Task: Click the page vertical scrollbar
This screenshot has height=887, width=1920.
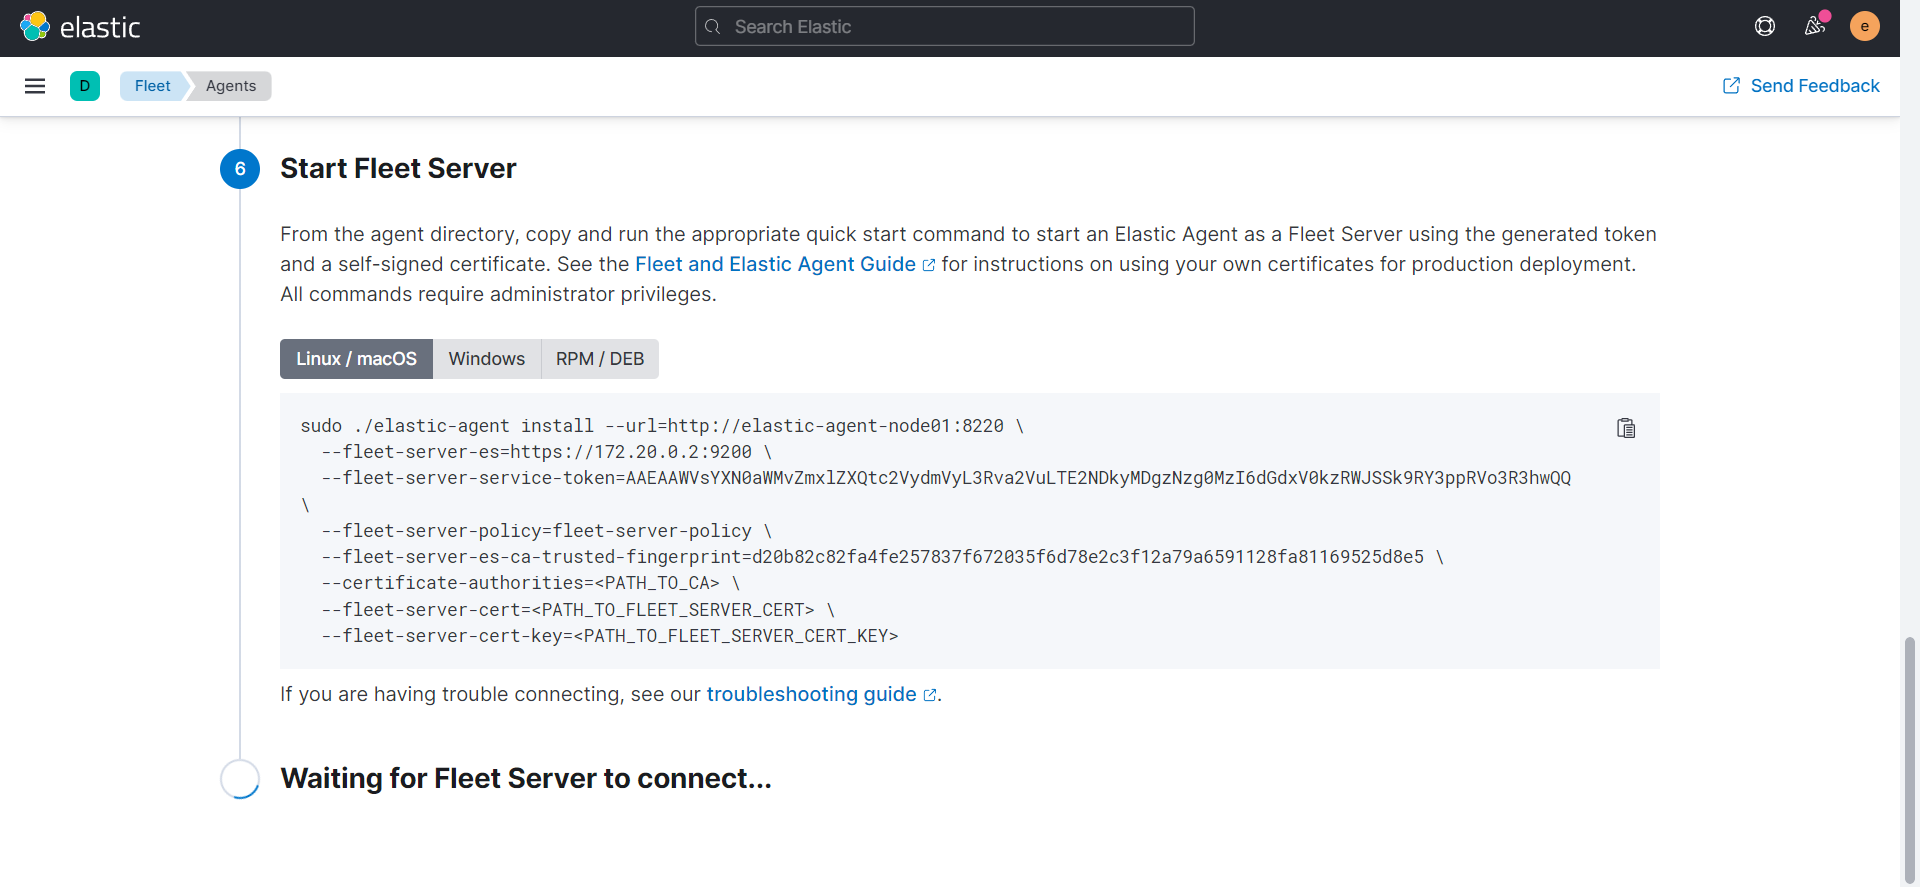Action: pyautogui.click(x=1910, y=760)
